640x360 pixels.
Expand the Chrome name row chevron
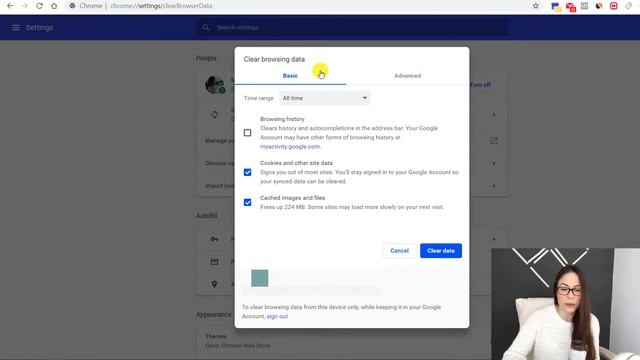pos(494,163)
